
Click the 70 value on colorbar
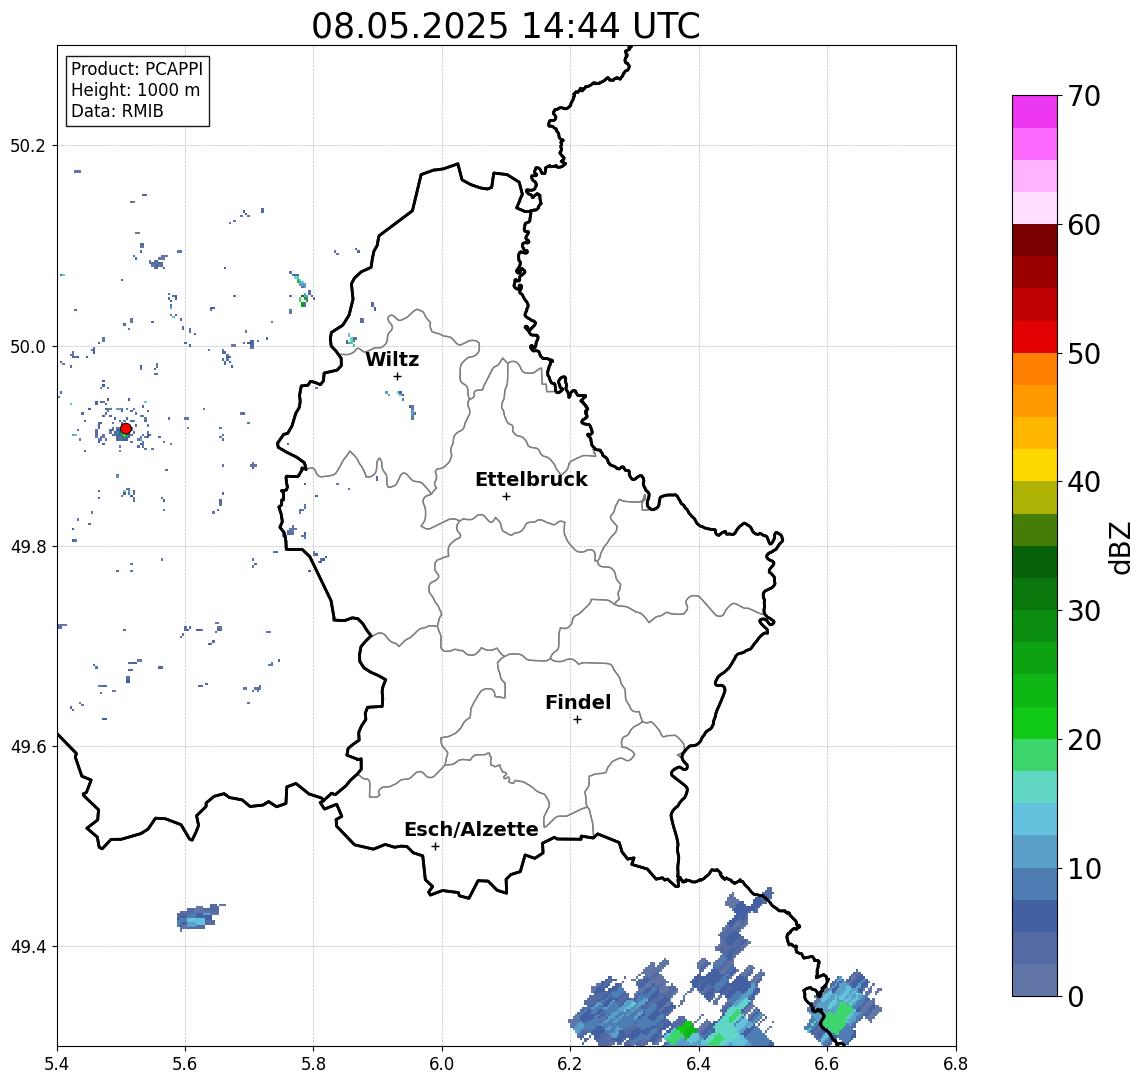[x=1084, y=96]
